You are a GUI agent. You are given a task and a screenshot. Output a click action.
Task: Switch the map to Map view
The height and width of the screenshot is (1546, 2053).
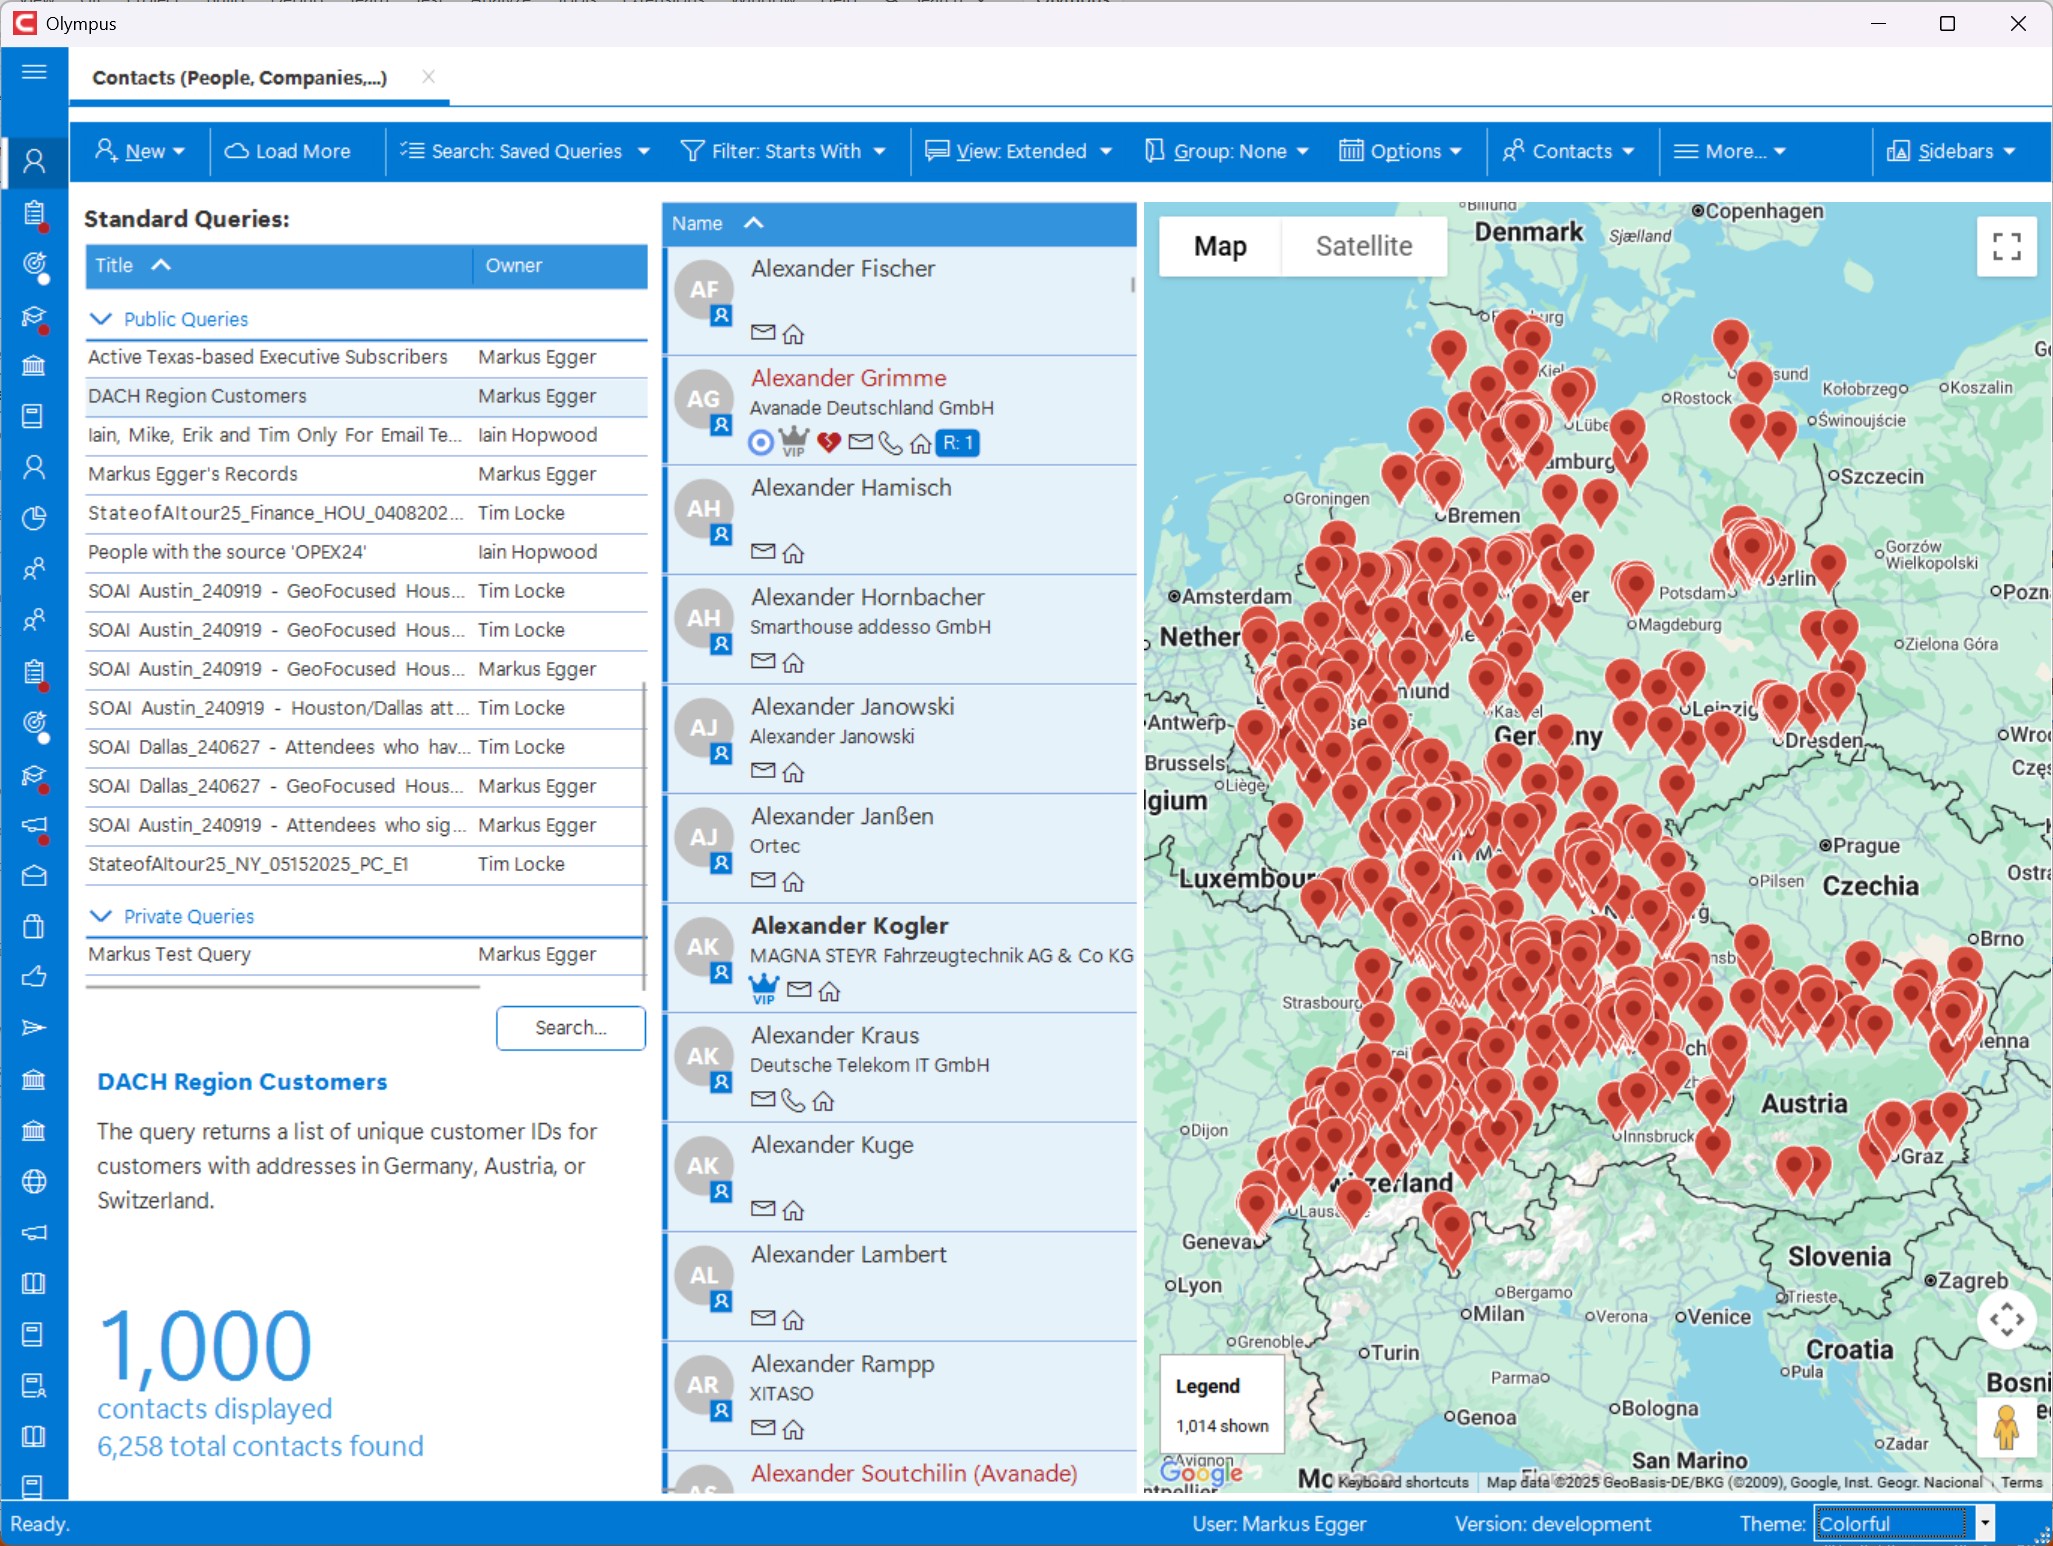coord(1220,246)
